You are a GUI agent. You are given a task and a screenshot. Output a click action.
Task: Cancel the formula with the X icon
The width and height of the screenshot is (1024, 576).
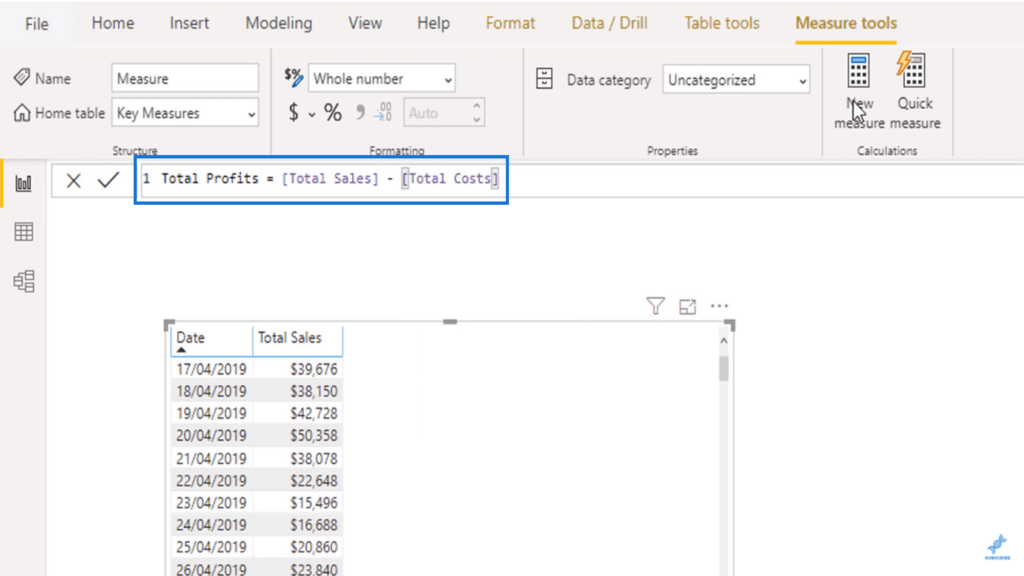click(x=73, y=180)
